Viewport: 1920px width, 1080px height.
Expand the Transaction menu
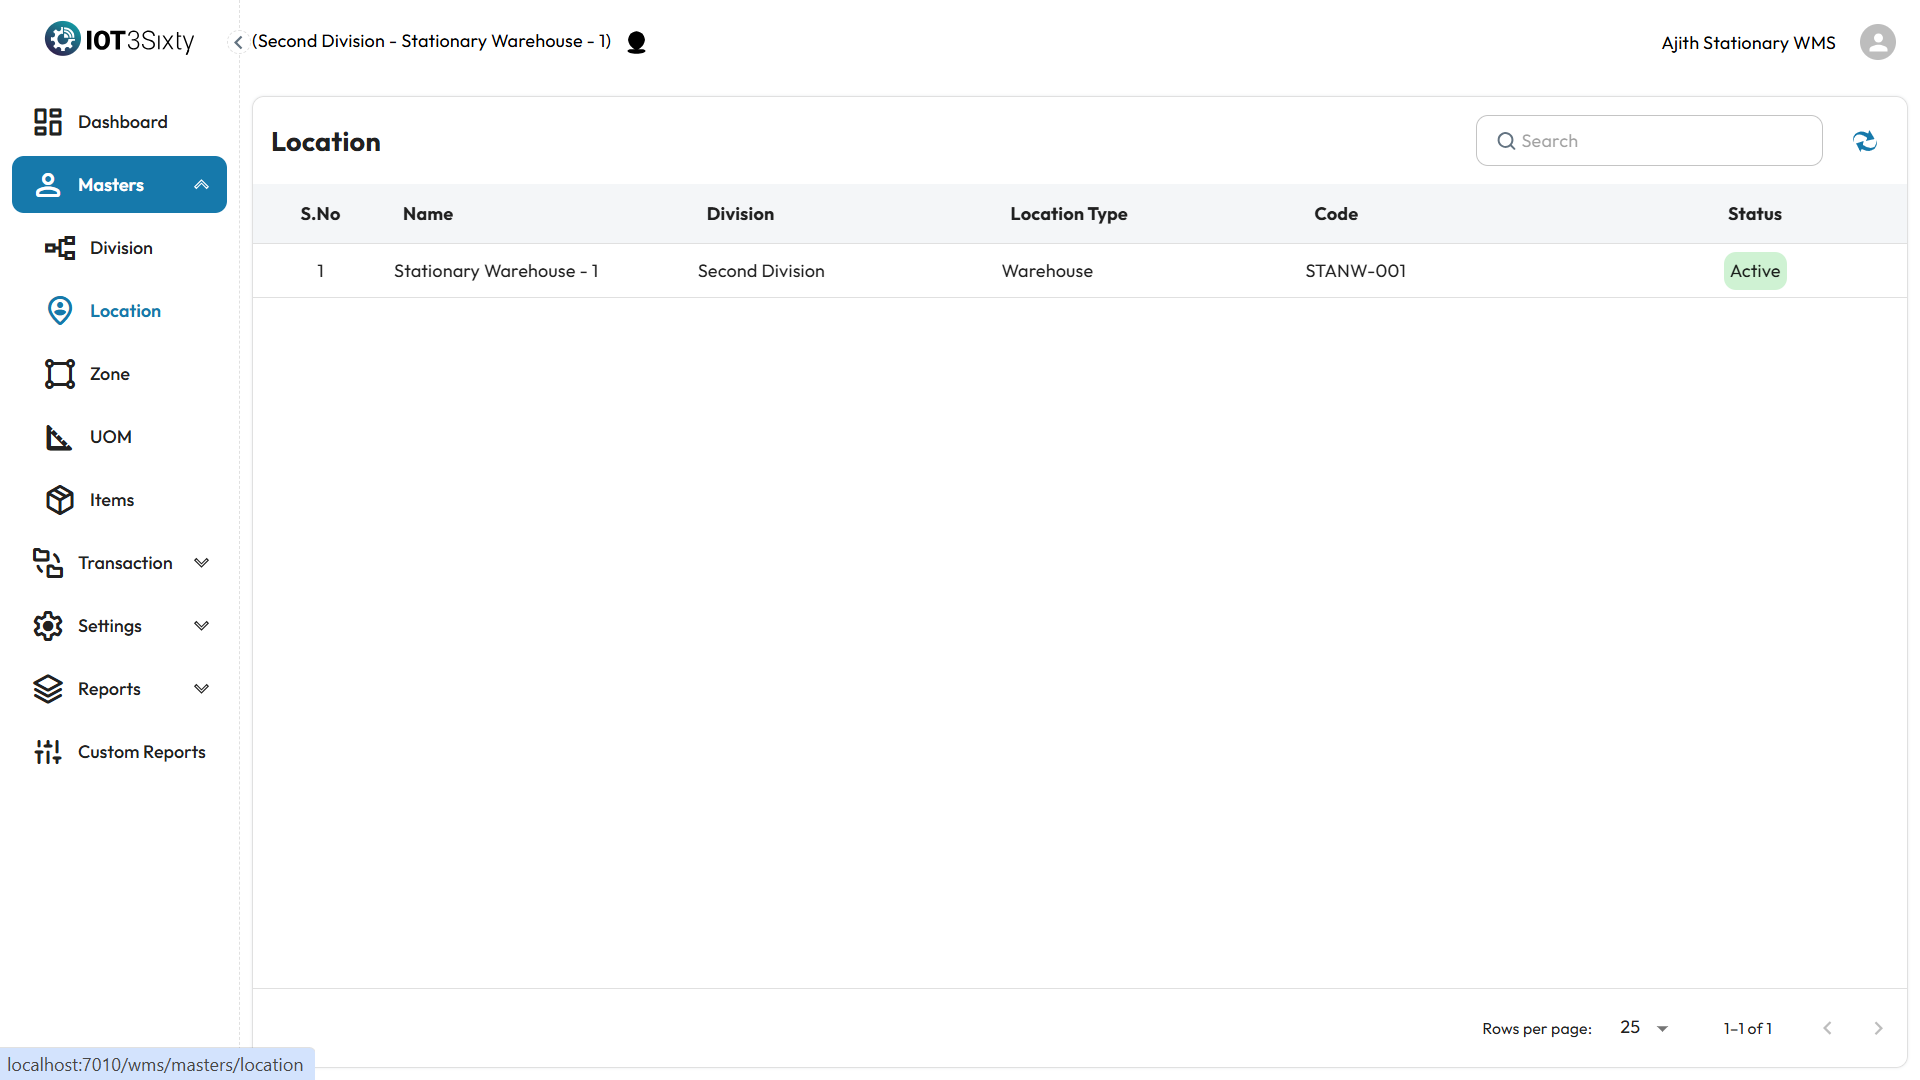pyautogui.click(x=201, y=563)
